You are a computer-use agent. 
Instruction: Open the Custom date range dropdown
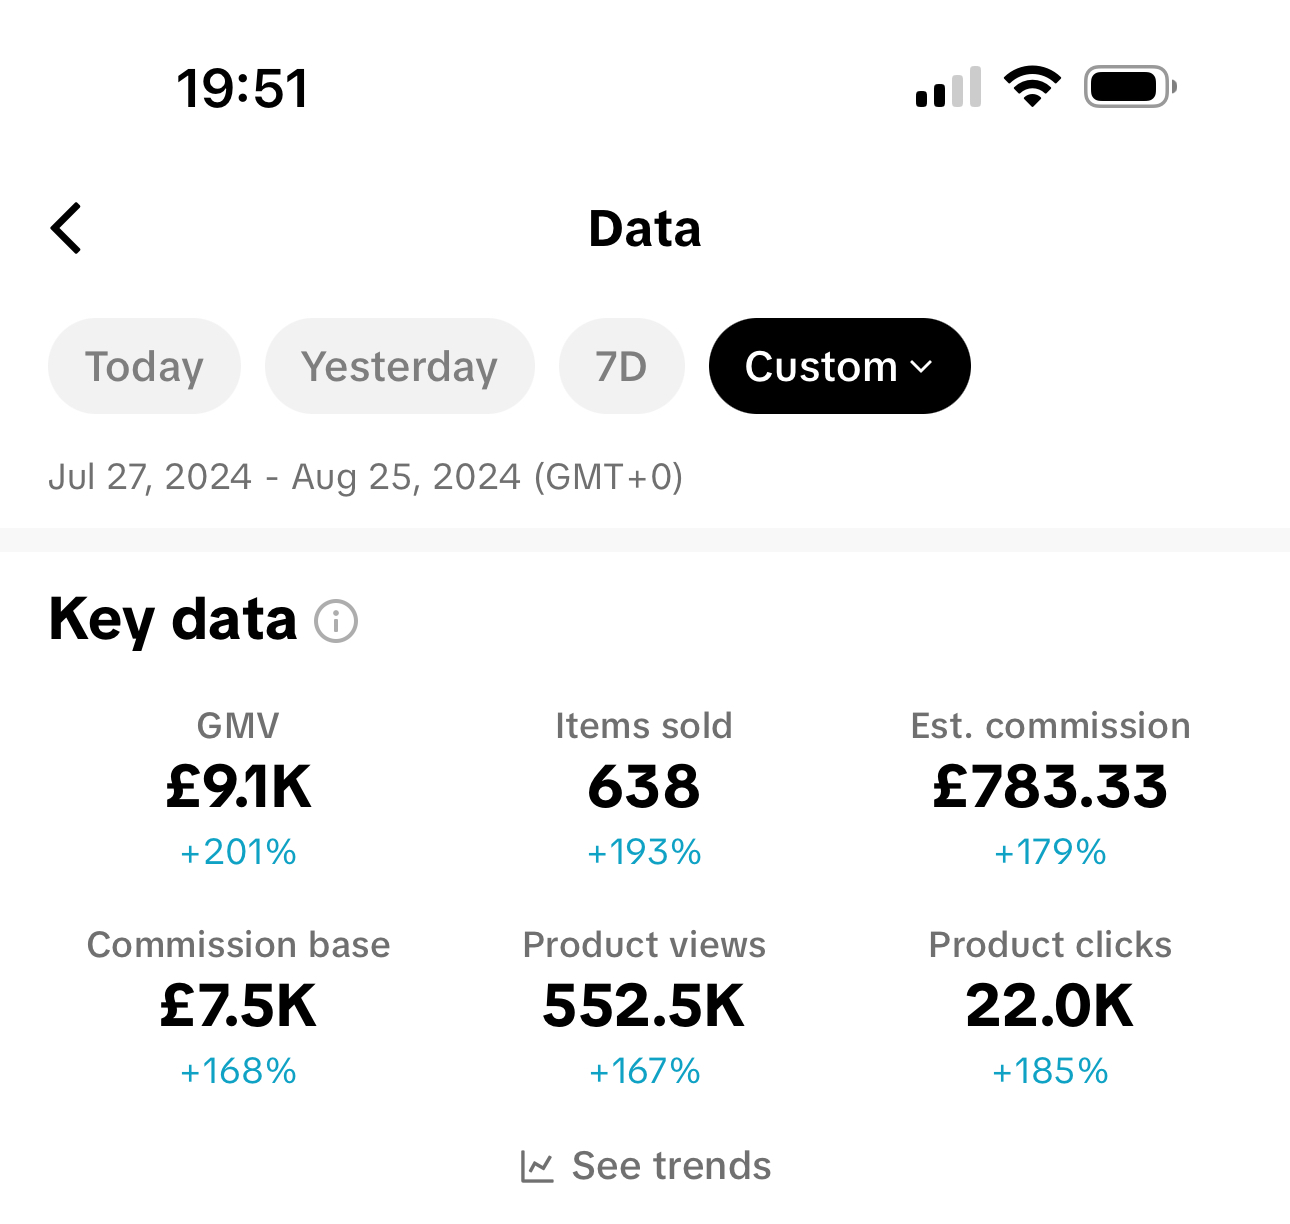click(839, 366)
